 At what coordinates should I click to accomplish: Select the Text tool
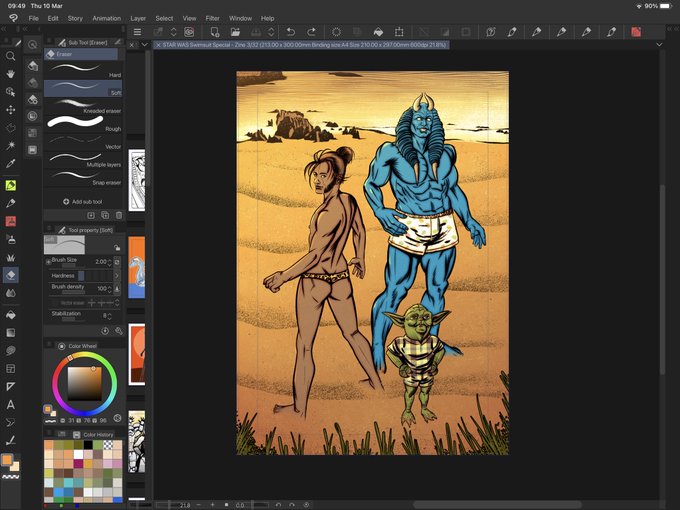coord(10,405)
